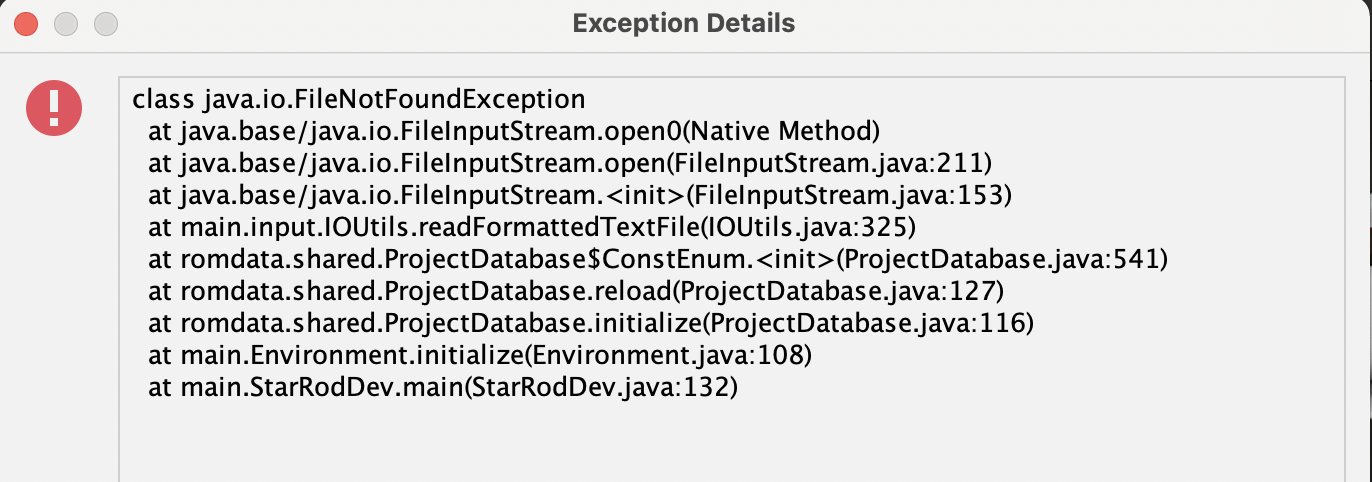Click the java.io.FileNotFoundException class line
1372x482 pixels.
tap(358, 100)
